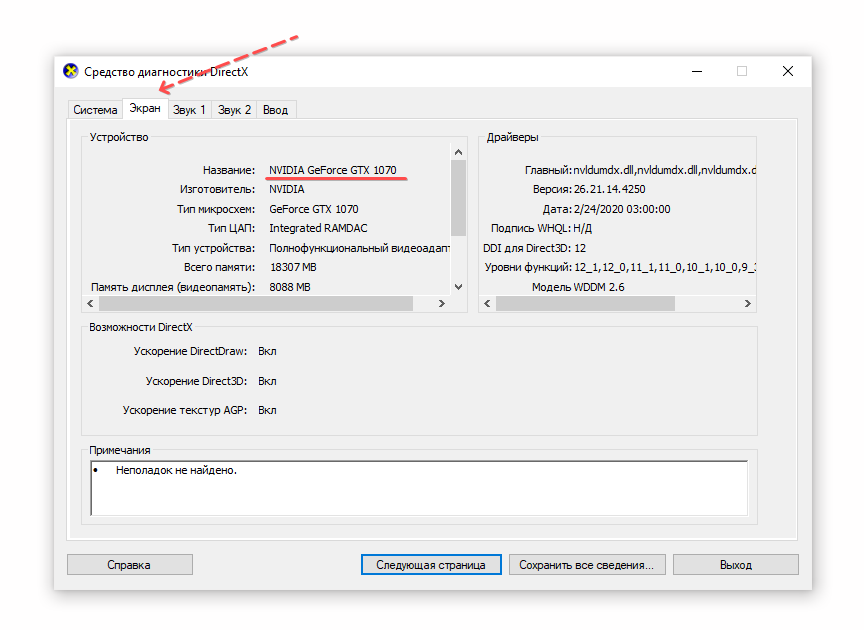Click Следующая страница button
864x630 pixels.
coord(431,564)
